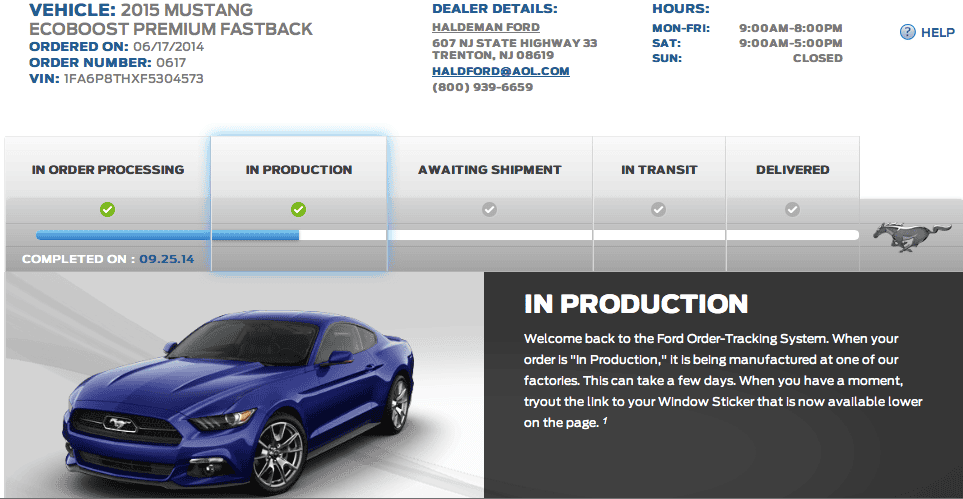Screen dimensions: 963x499
Task: Click the Dealer Details heading
Action: [x=495, y=9]
